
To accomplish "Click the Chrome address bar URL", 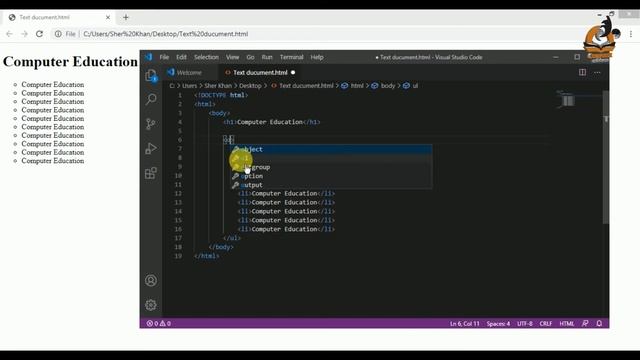I will [165, 34].
